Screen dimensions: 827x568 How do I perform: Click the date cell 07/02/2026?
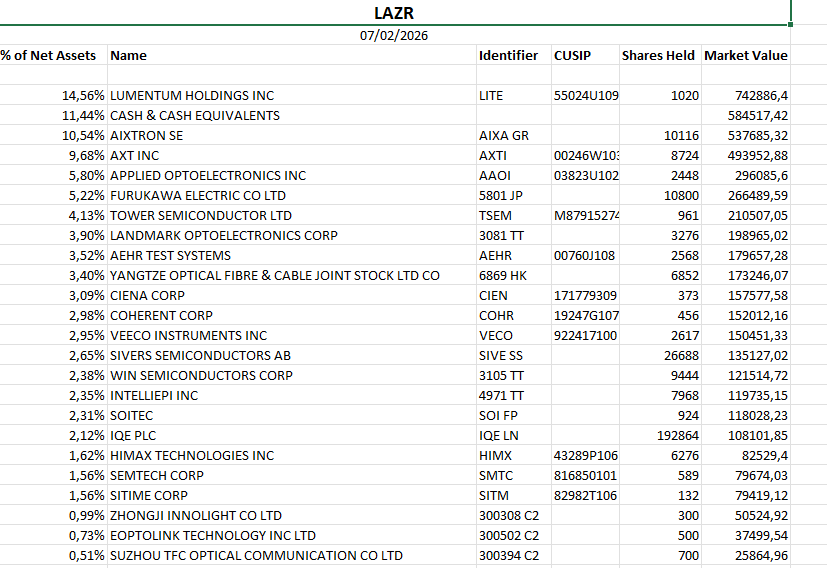click(394, 35)
